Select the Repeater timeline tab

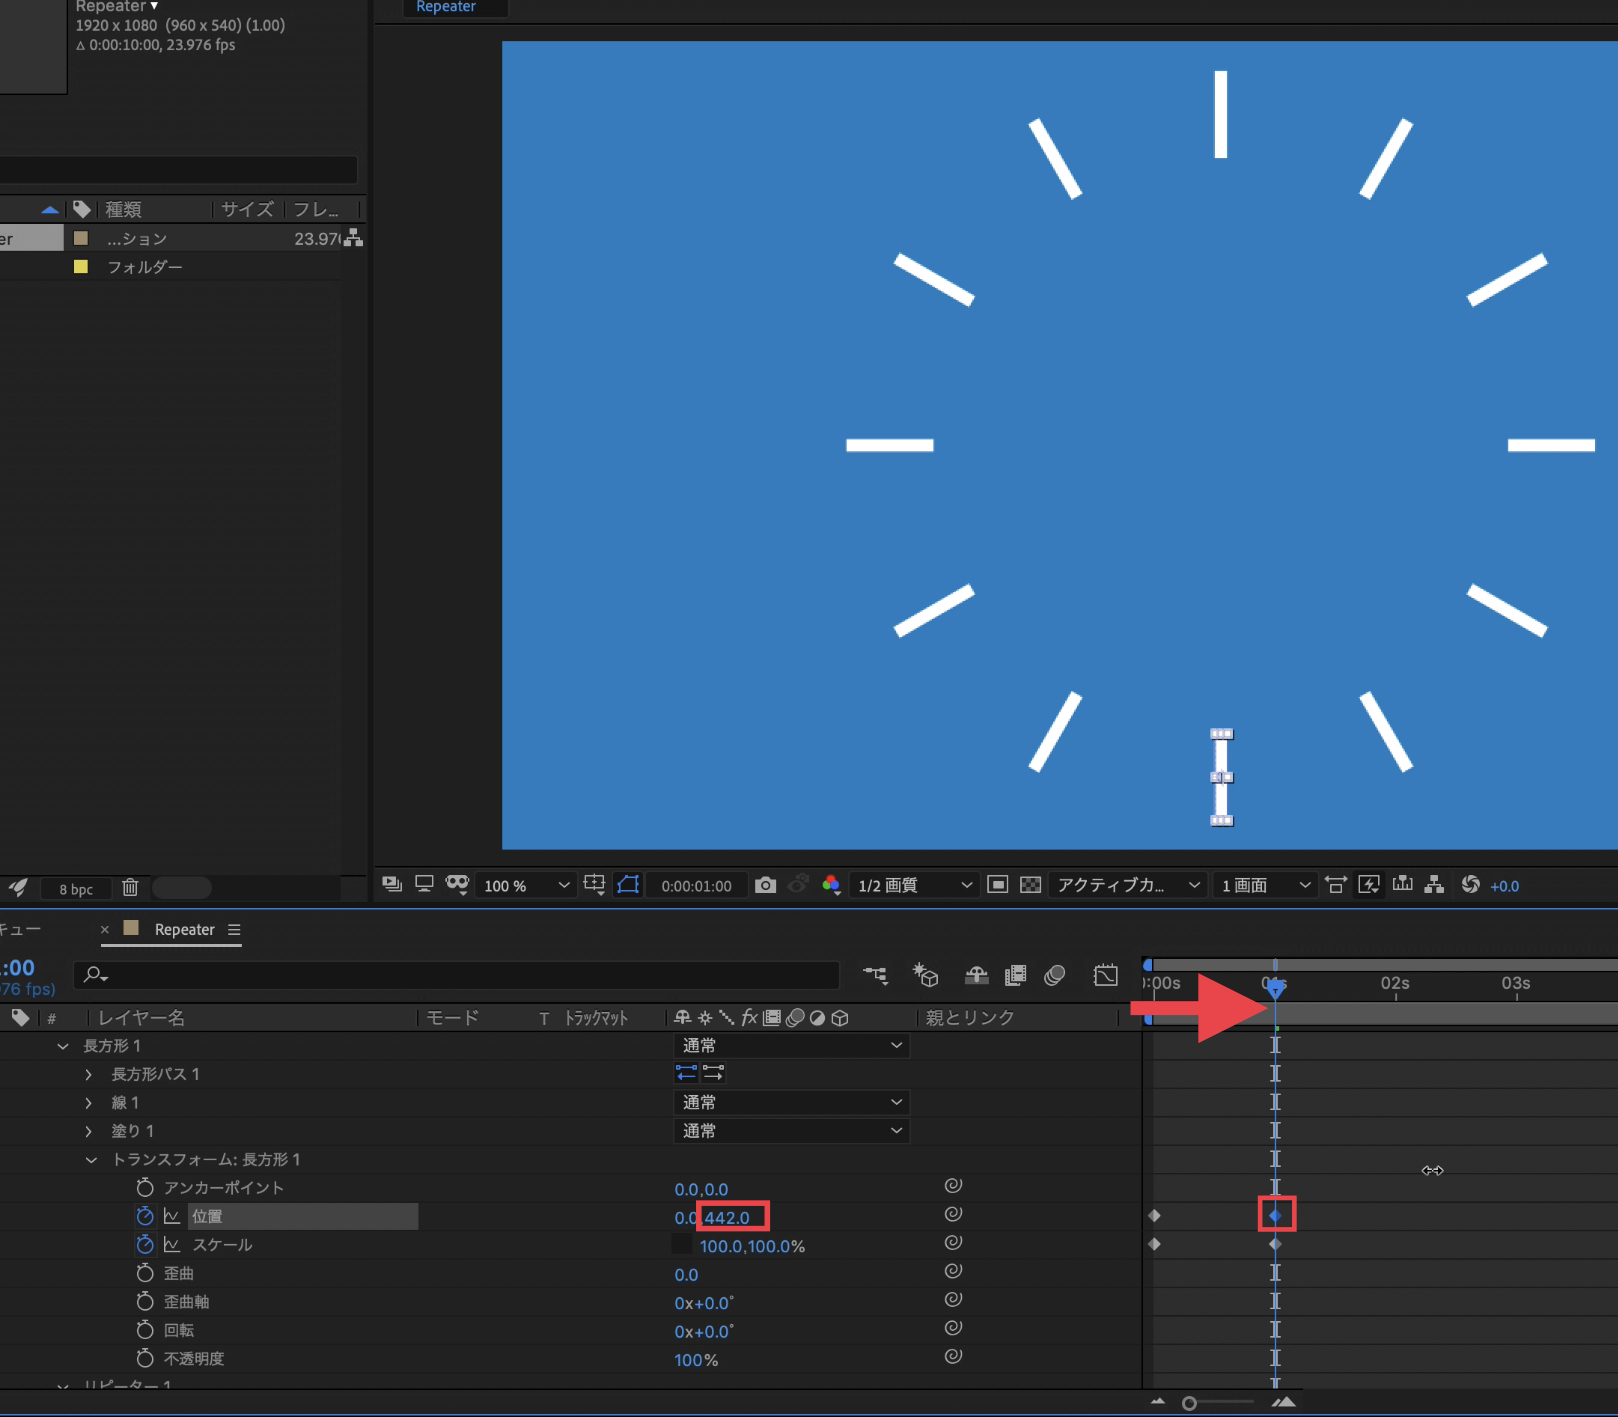(184, 930)
